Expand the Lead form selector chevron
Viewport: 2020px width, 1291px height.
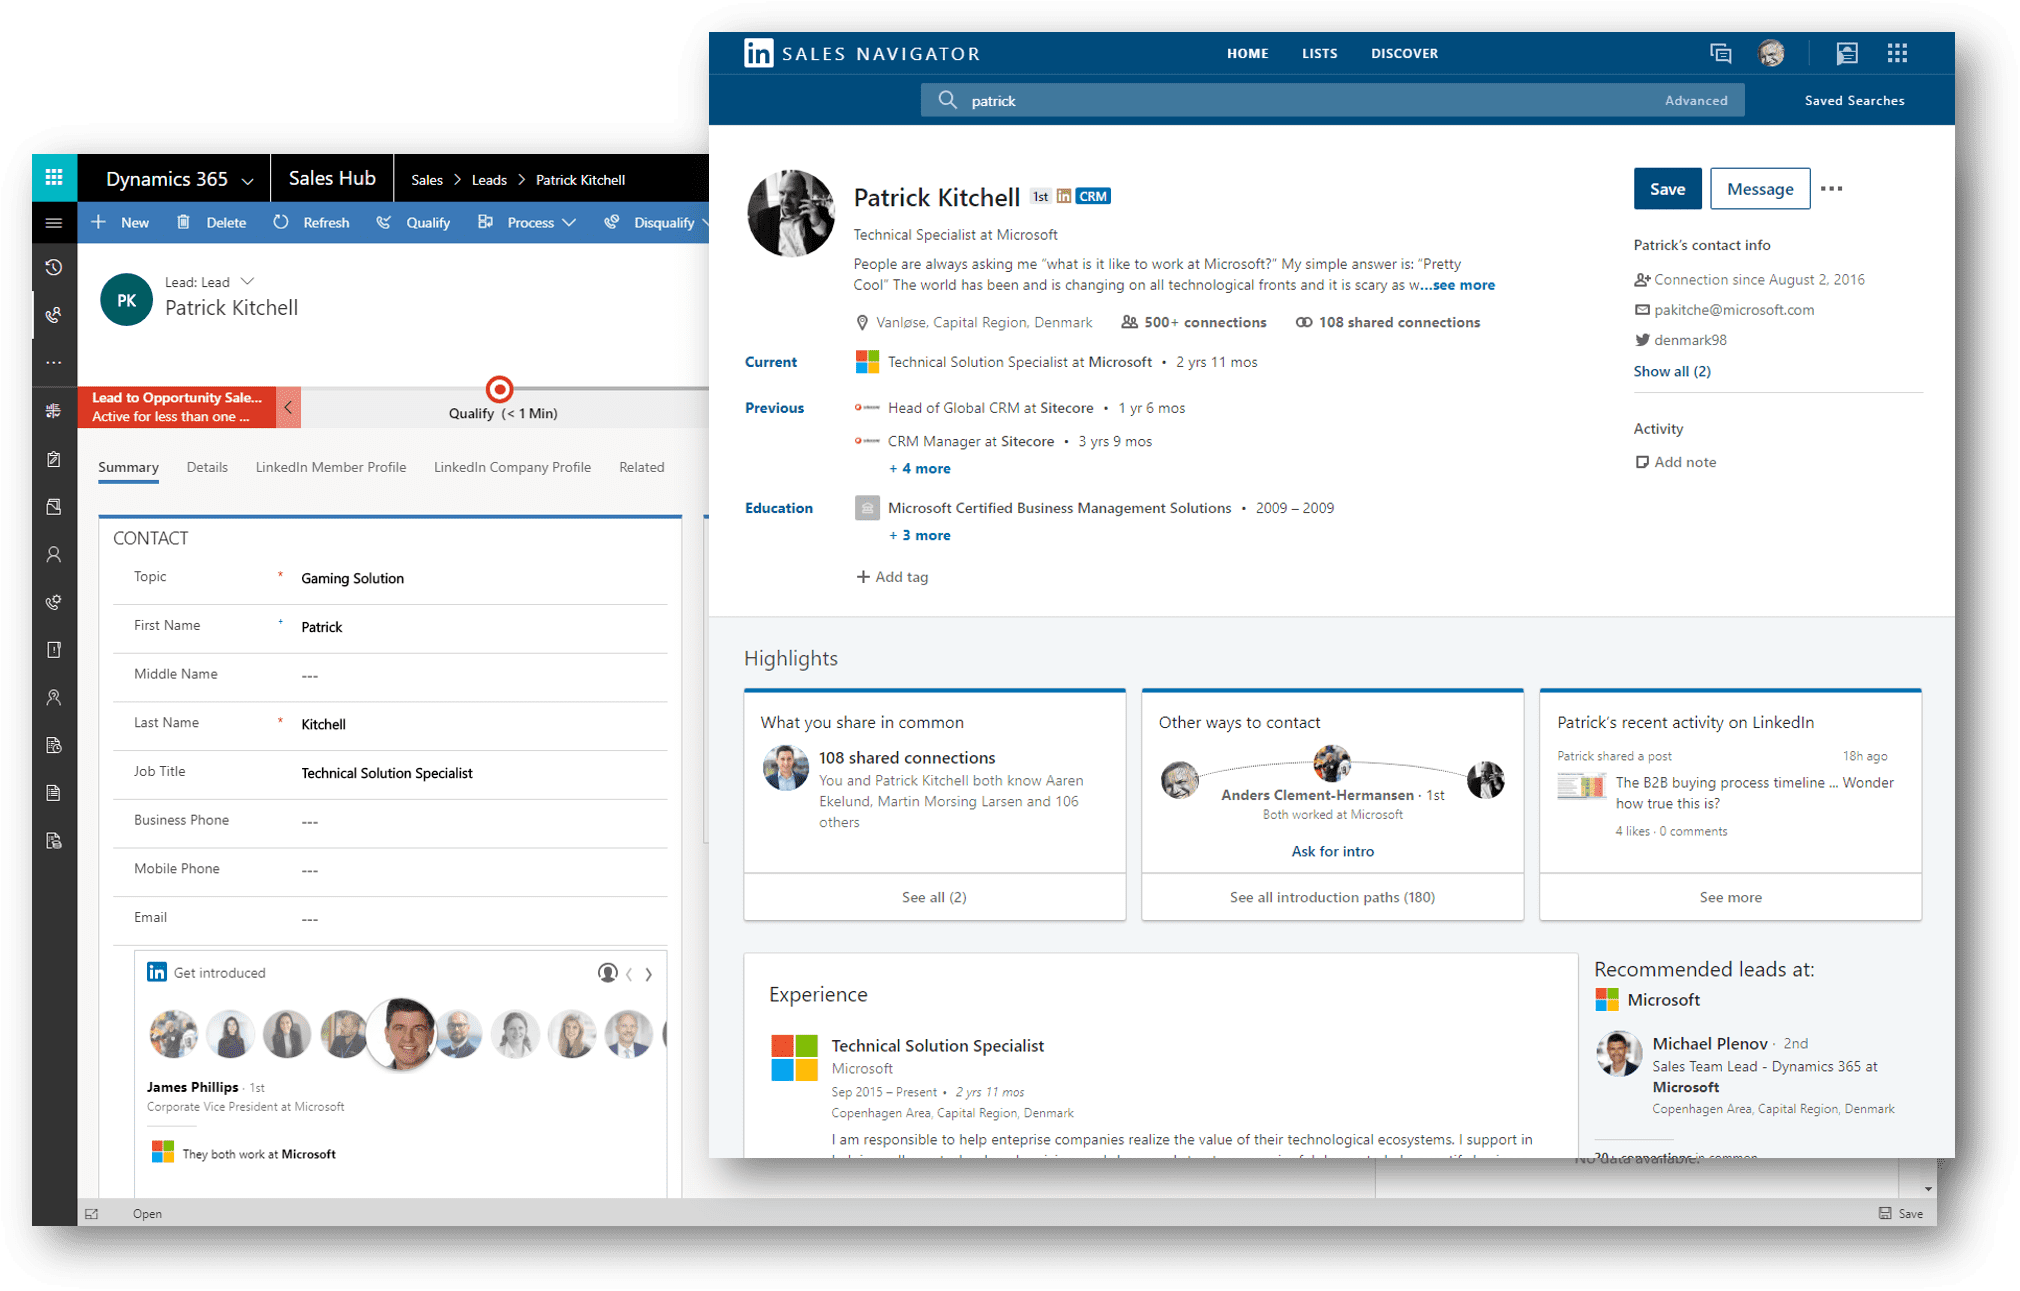tap(248, 281)
